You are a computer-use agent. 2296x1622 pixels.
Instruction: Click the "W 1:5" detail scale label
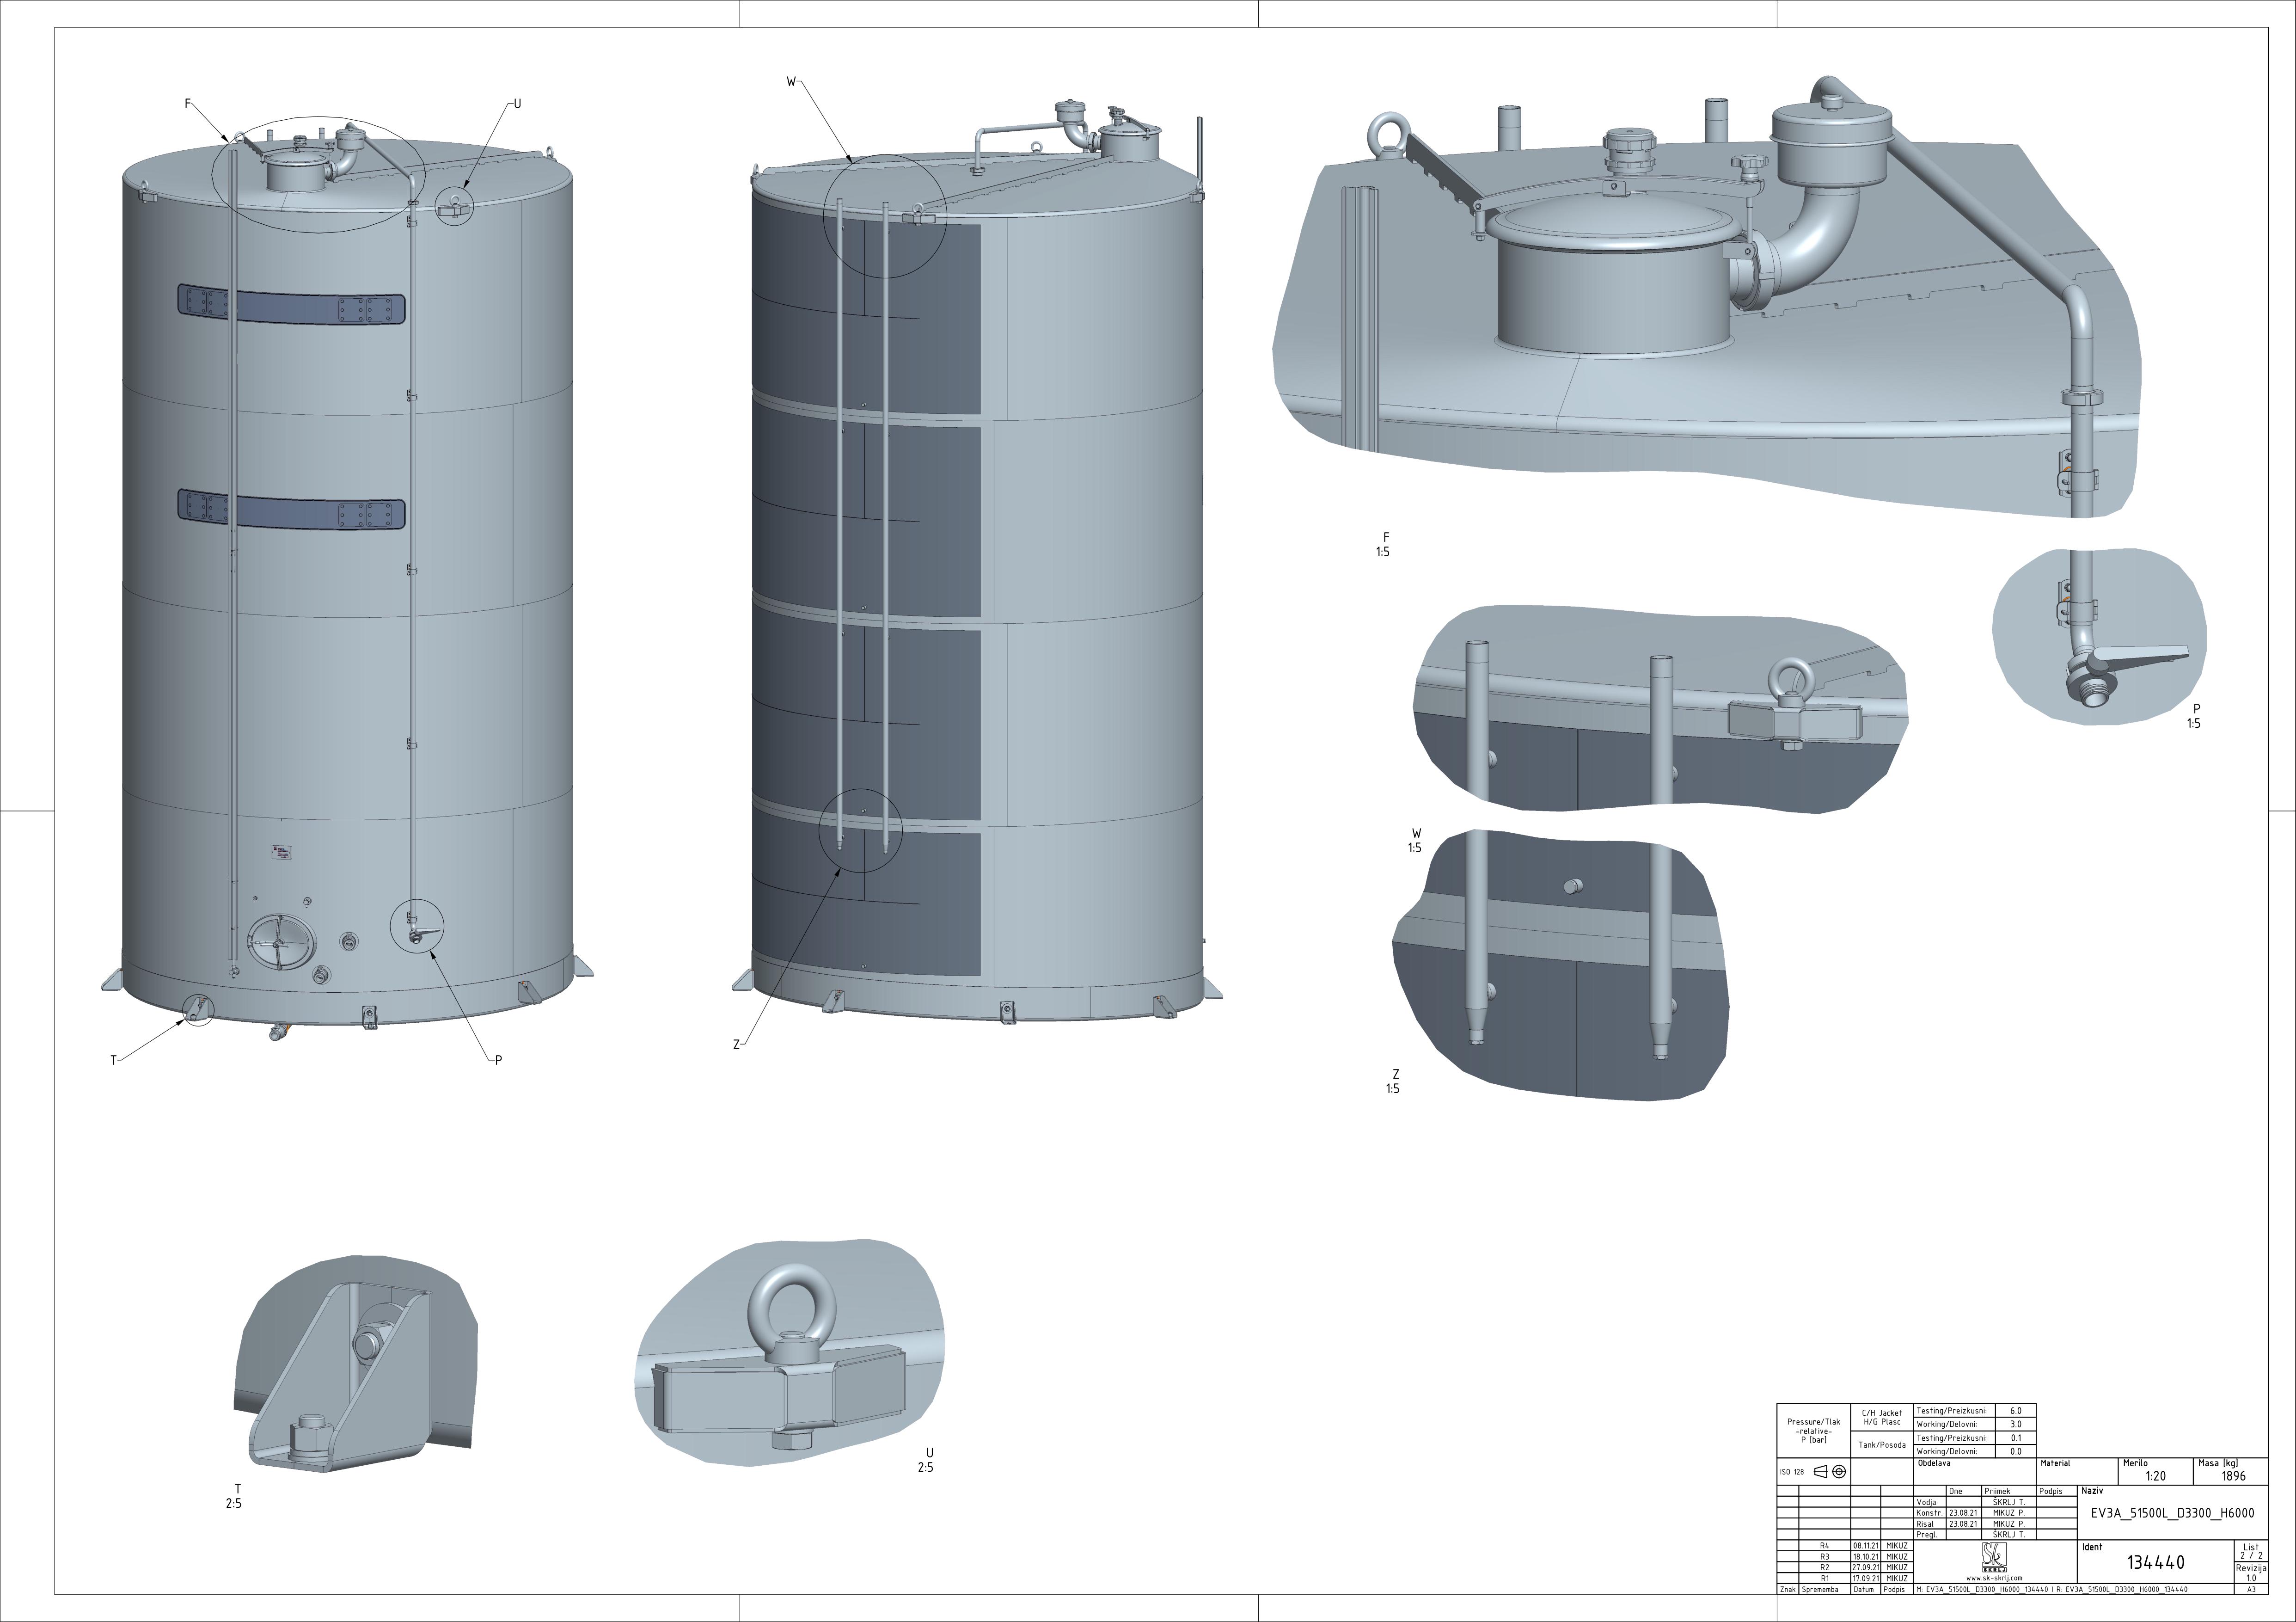pyautogui.click(x=1415, y=840)
